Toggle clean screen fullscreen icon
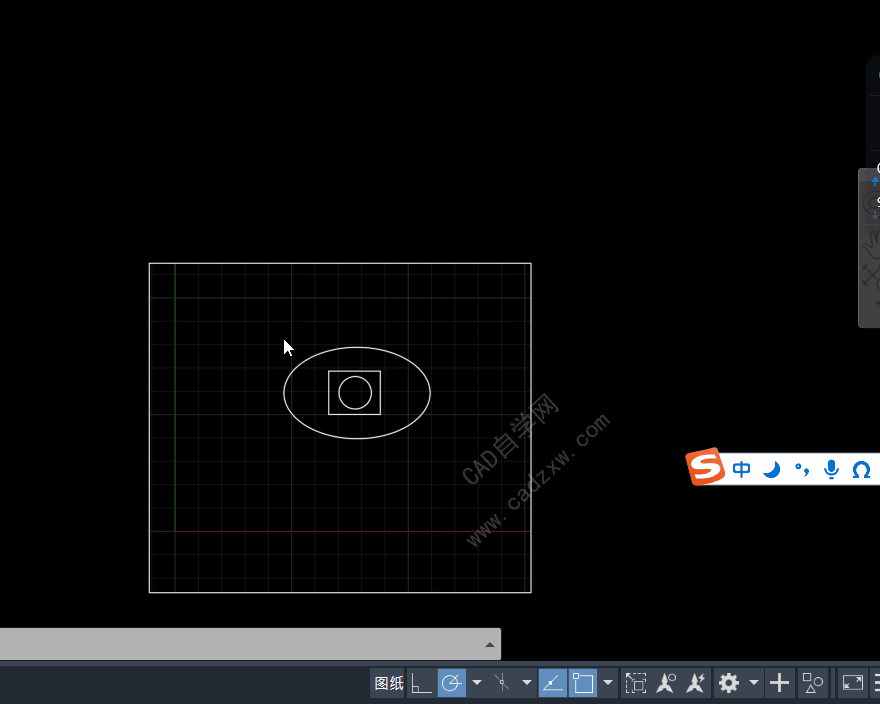Image resolution: width=880 pixels, height=704 pixels. pyautogui.click(x=852, y=683)
